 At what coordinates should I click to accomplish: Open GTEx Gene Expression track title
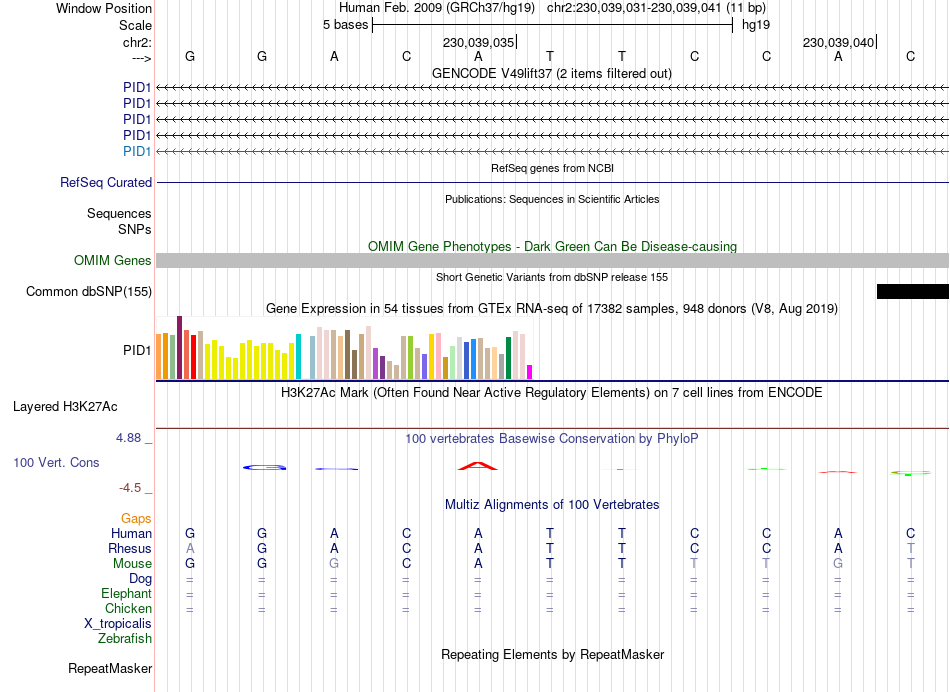pos(551,308)
